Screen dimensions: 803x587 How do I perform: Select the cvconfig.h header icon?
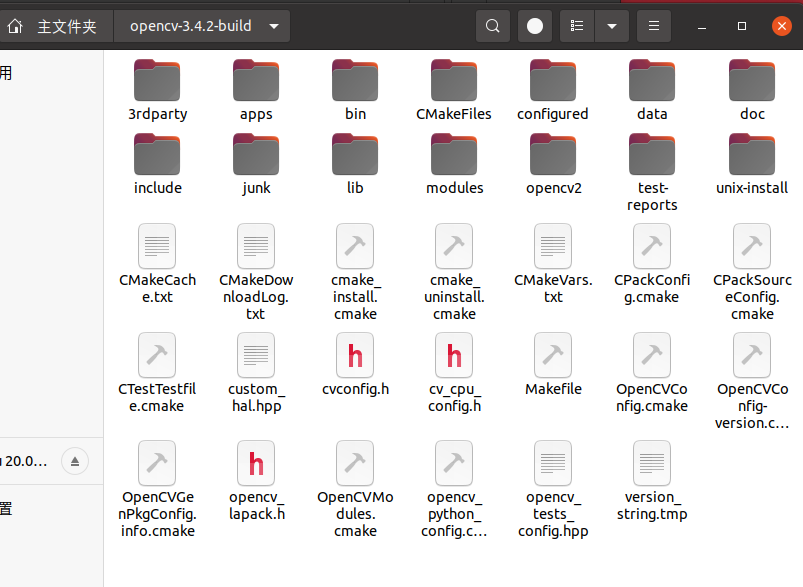[355, 355]
